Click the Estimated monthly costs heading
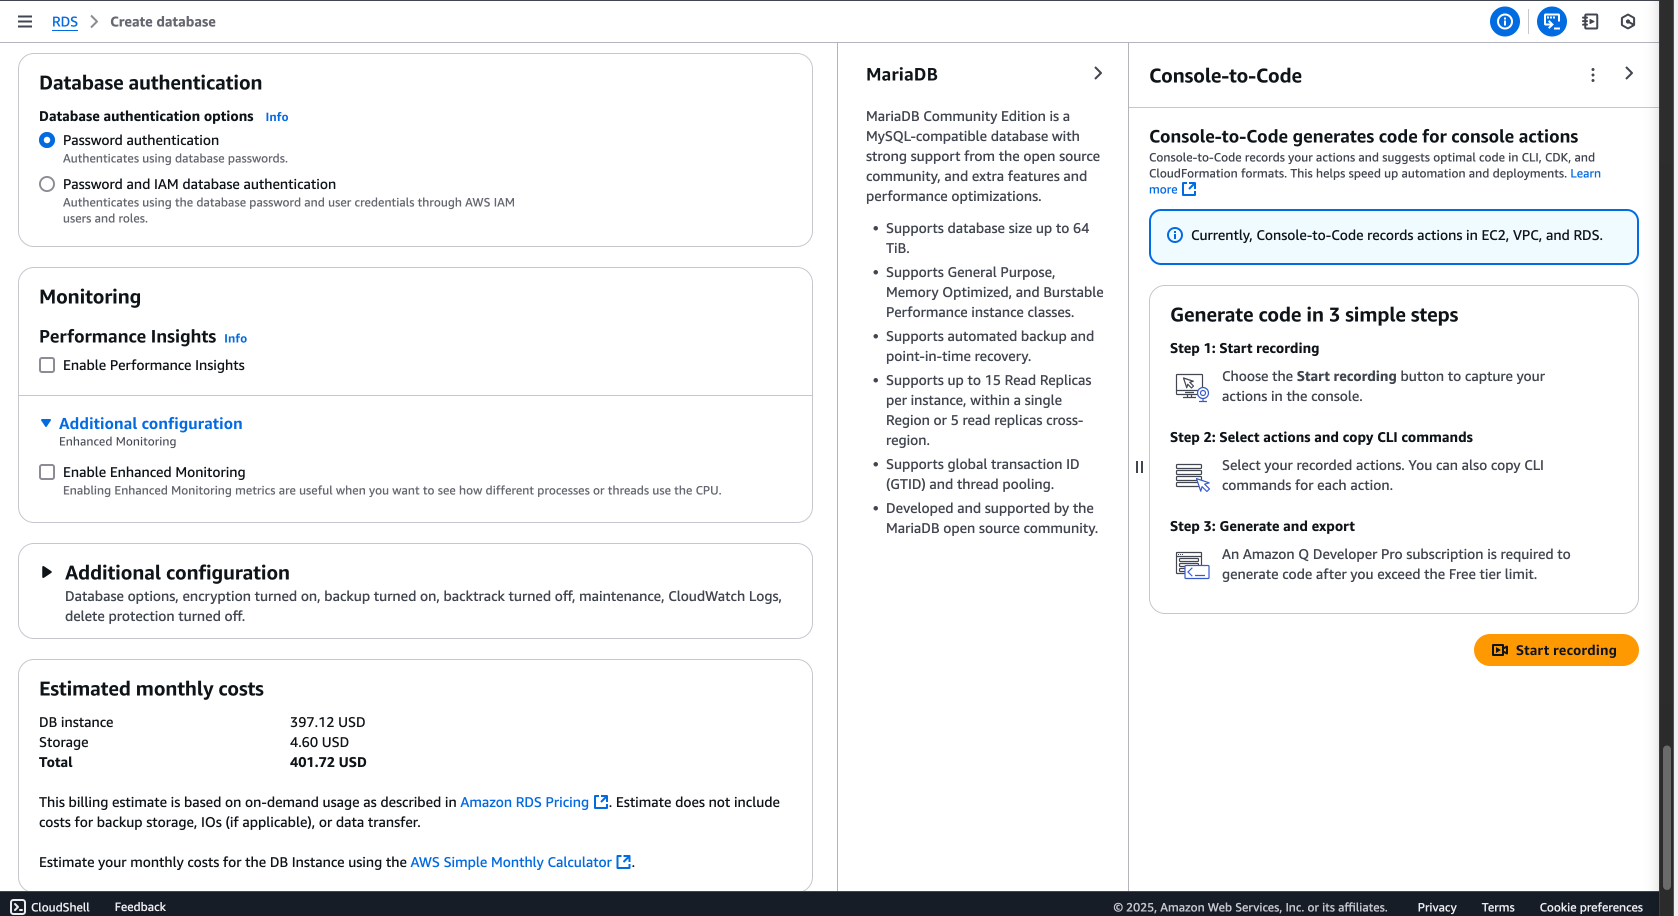Image resolution: width=1678 pixels, height=916 pixels. pyautogui.click(x=151, y=688)
